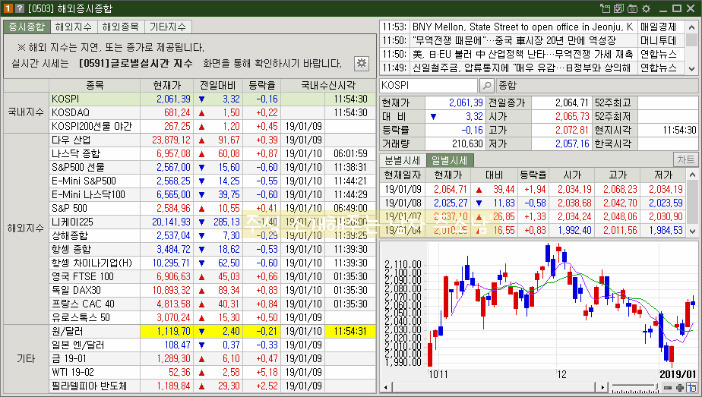Select the KOSPI200선물 야간 row
Viewport: 702px width, 397px height.
coord(212,126)
